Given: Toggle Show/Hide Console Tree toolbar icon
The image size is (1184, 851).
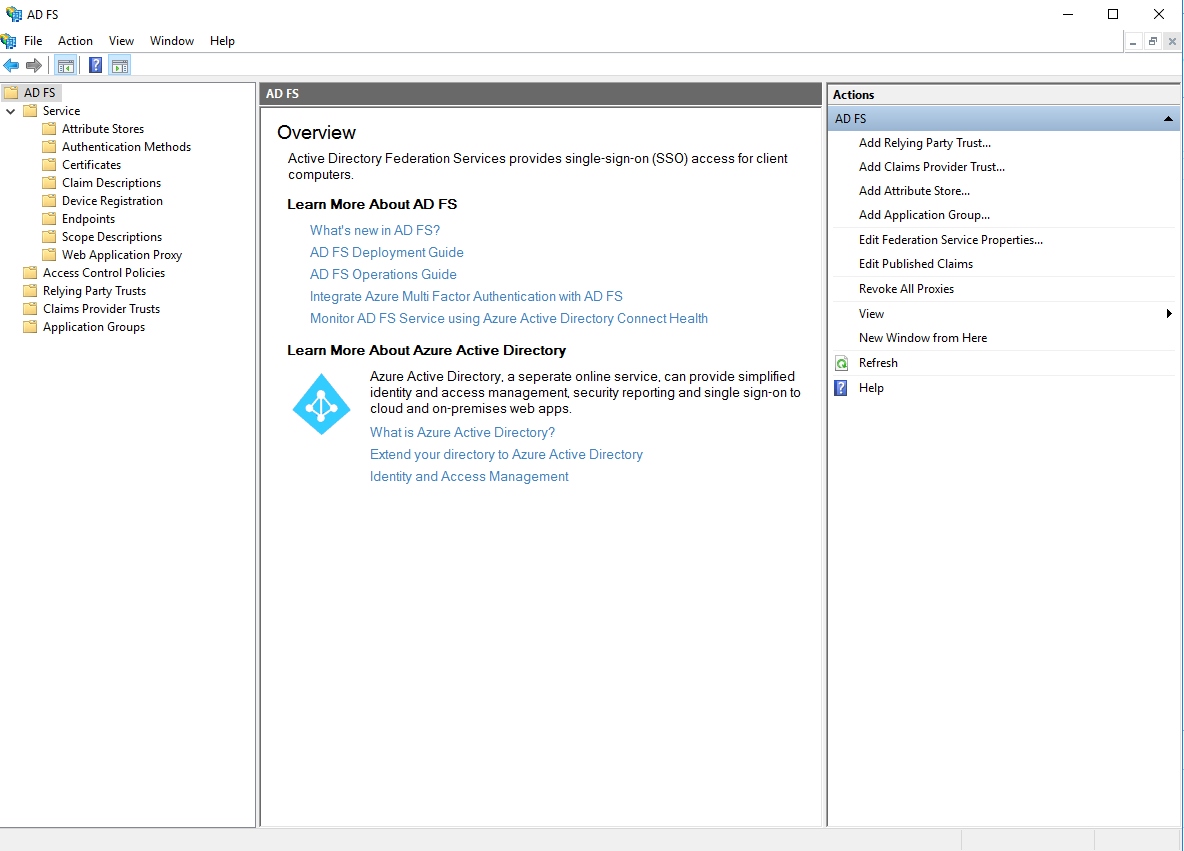Looking at the screenshot, I should (x=66, y=66).
